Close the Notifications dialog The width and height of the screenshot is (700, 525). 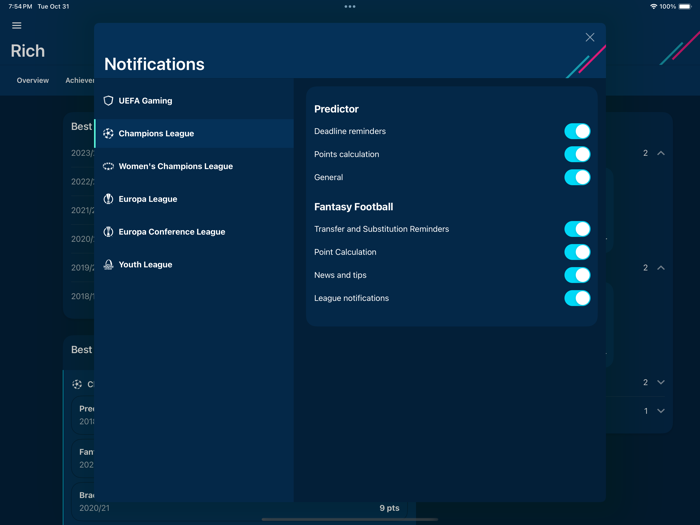(590, 38)
